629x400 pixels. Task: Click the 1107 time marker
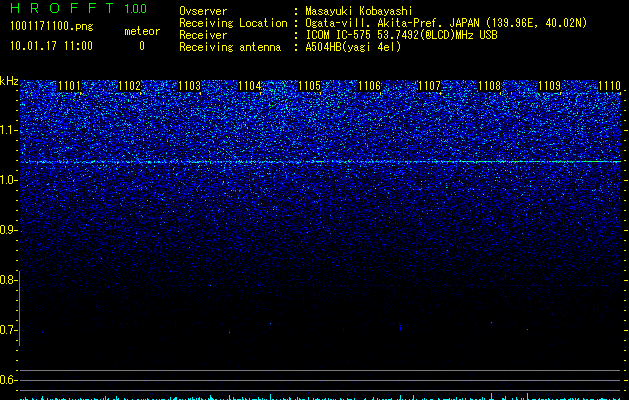[x=429, y=86]
